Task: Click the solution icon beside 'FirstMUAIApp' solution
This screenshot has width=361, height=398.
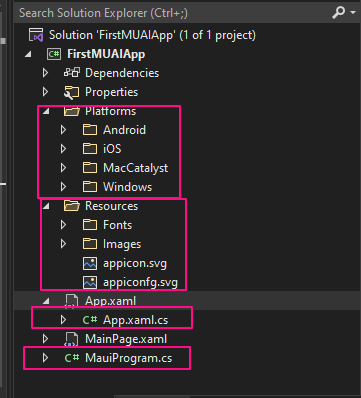Action: click(x=36, y=35)
